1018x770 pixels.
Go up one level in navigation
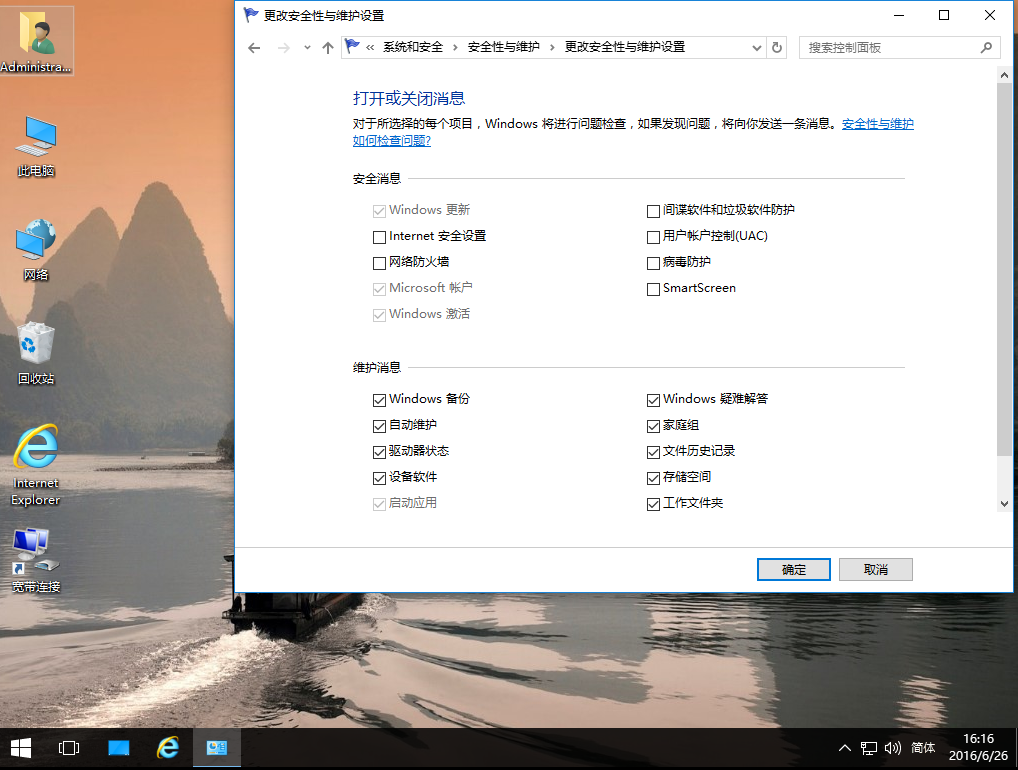[x=328, y=47]
